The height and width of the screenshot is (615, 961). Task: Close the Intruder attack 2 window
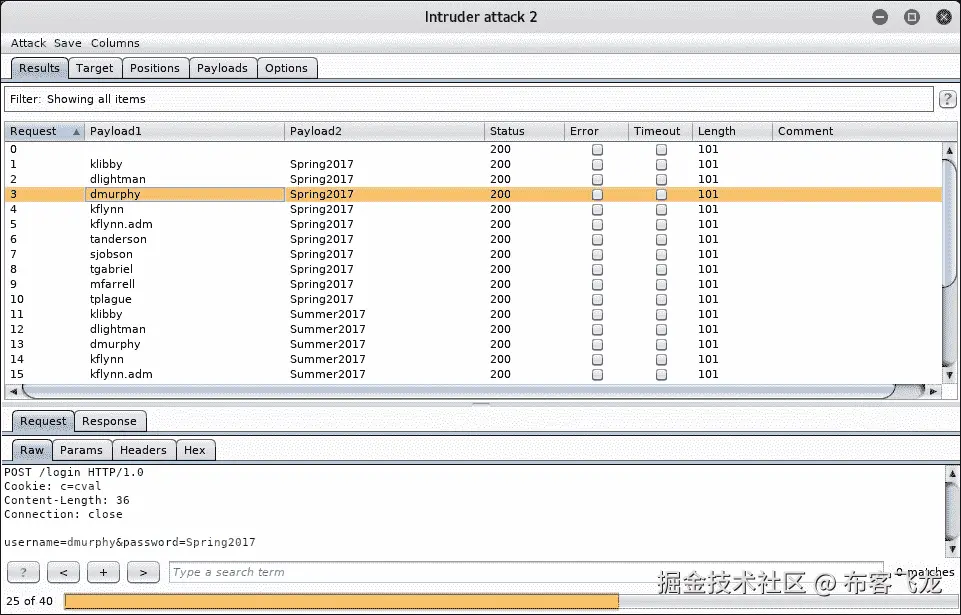coord(944,17)
